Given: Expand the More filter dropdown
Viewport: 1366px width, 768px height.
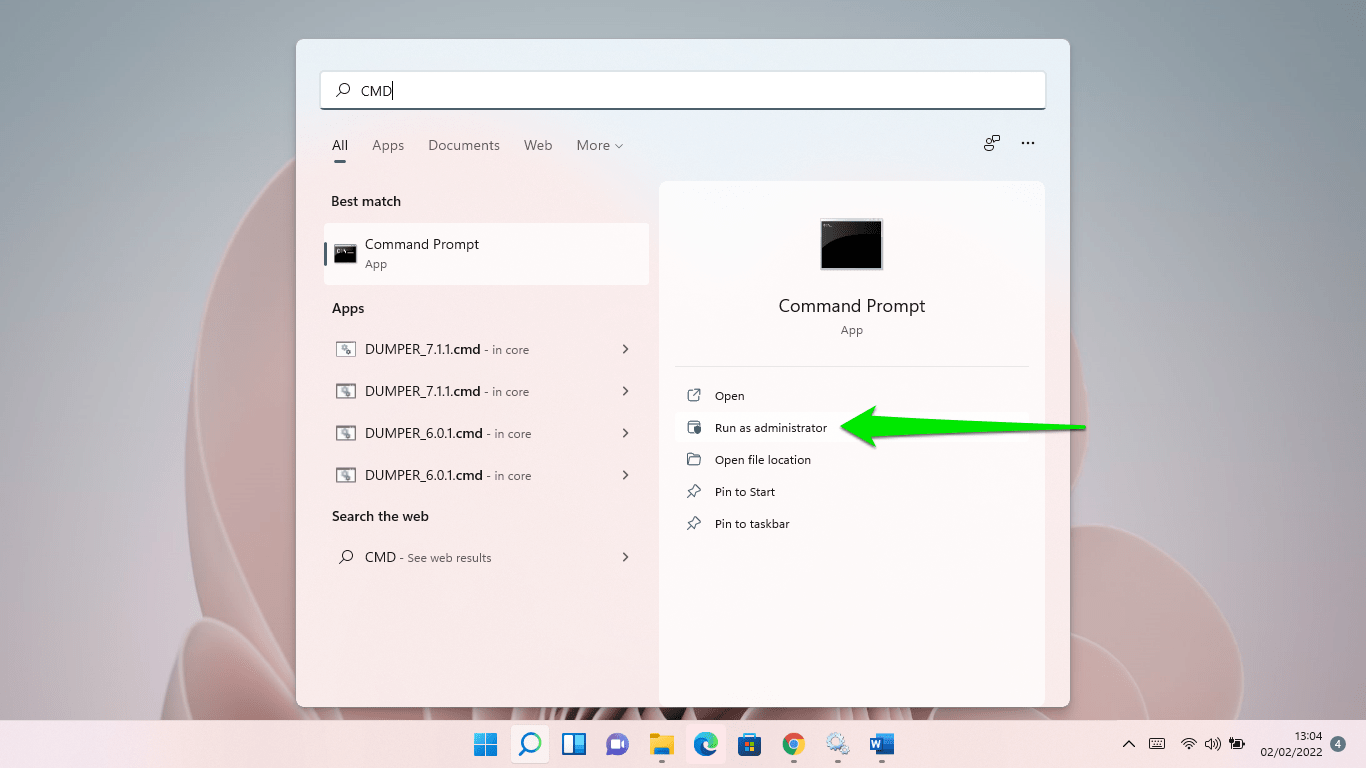Looking at the screenshot, I should click(599, 145).
